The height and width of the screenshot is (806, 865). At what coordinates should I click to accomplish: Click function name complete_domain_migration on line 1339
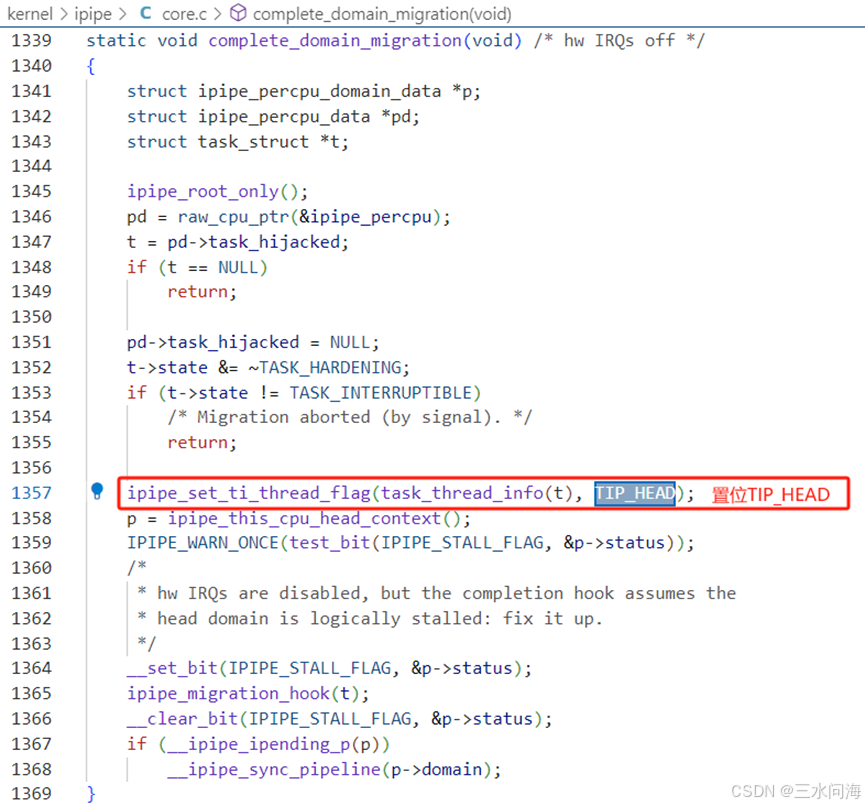click(x=335, y=41)
